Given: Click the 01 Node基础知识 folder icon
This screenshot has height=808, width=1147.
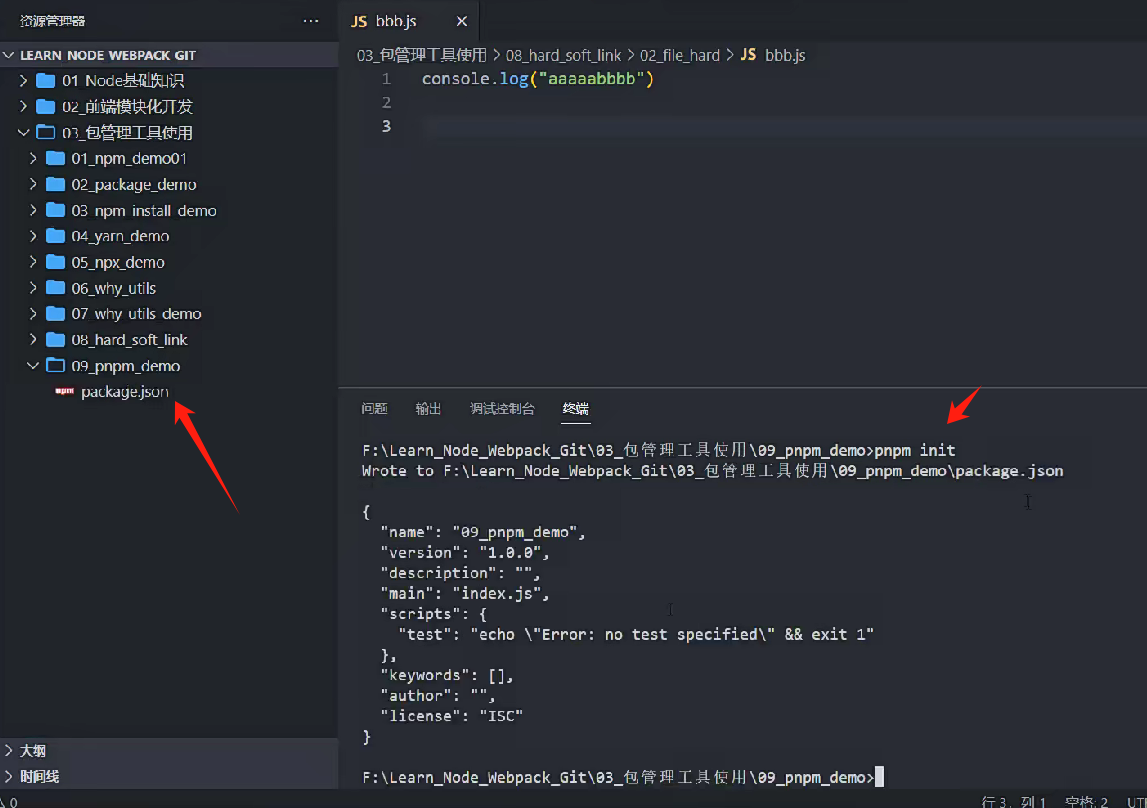Looking at the screenshot, I should [45, 80].
